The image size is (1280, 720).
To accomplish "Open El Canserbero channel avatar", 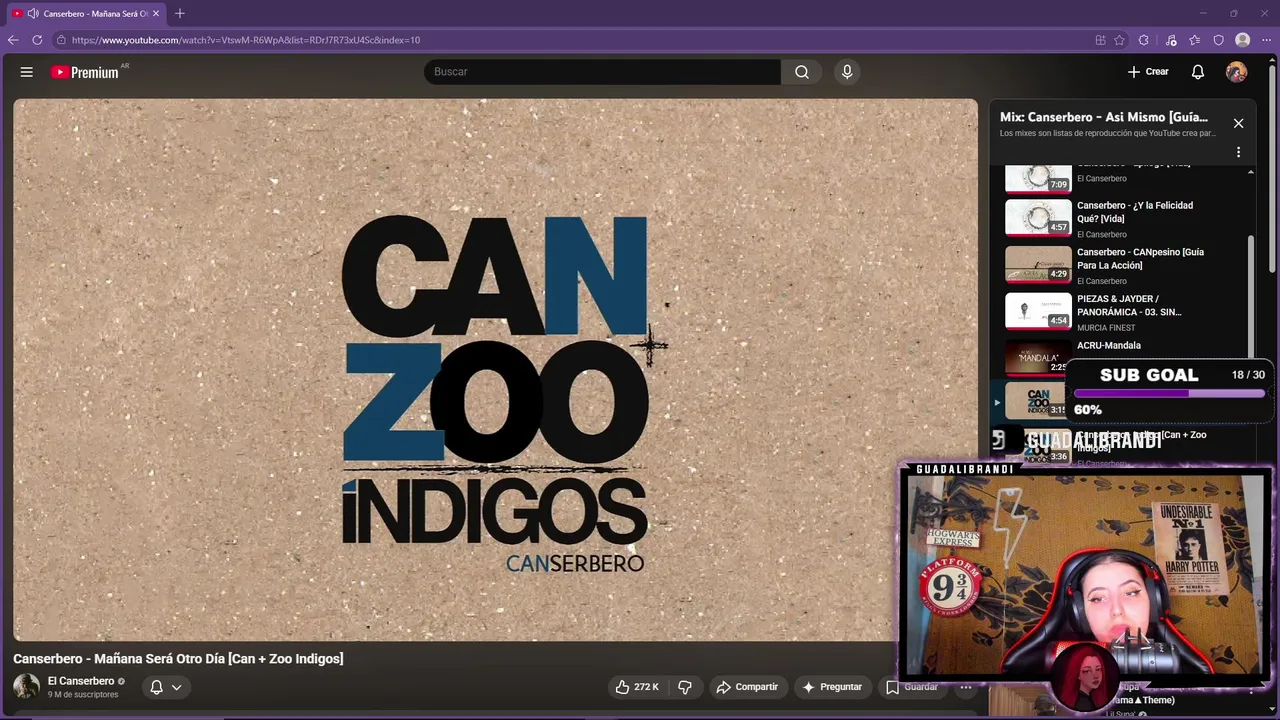I will pyautogui.click(x=26, y=687).
